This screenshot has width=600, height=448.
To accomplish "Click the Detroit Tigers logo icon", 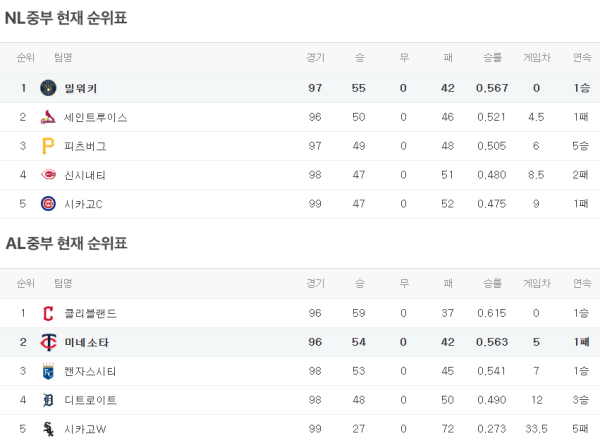I will coord(48,400).
